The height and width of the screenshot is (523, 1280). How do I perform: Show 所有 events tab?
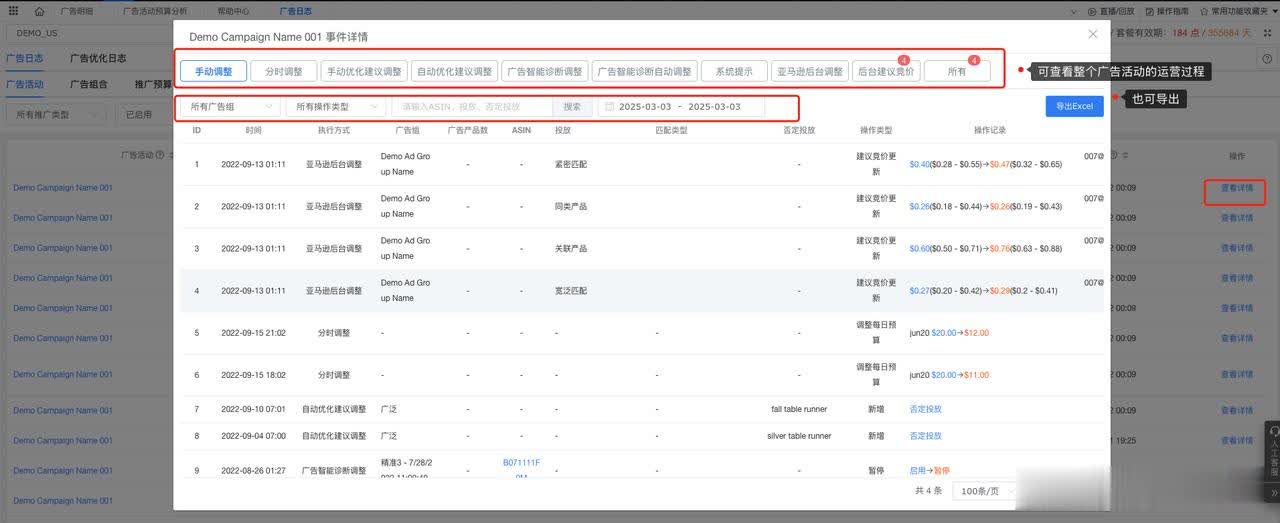[957, 71]
